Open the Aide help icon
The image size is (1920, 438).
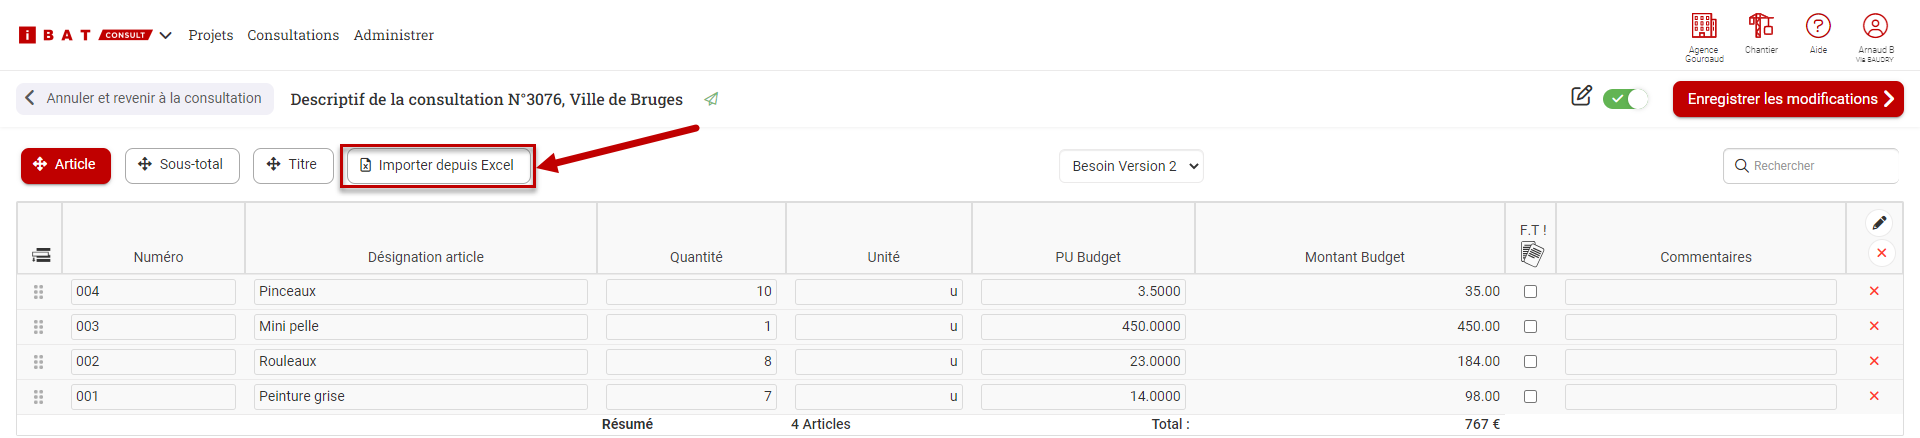1818,27
